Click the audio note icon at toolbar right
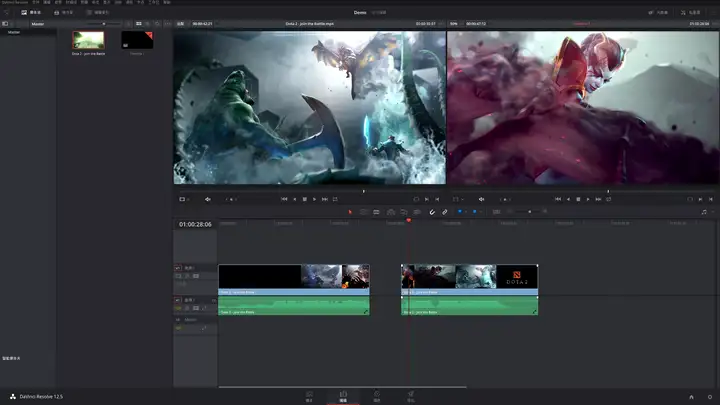Viewport: 720px width, 405px height. tap(704, 212)
